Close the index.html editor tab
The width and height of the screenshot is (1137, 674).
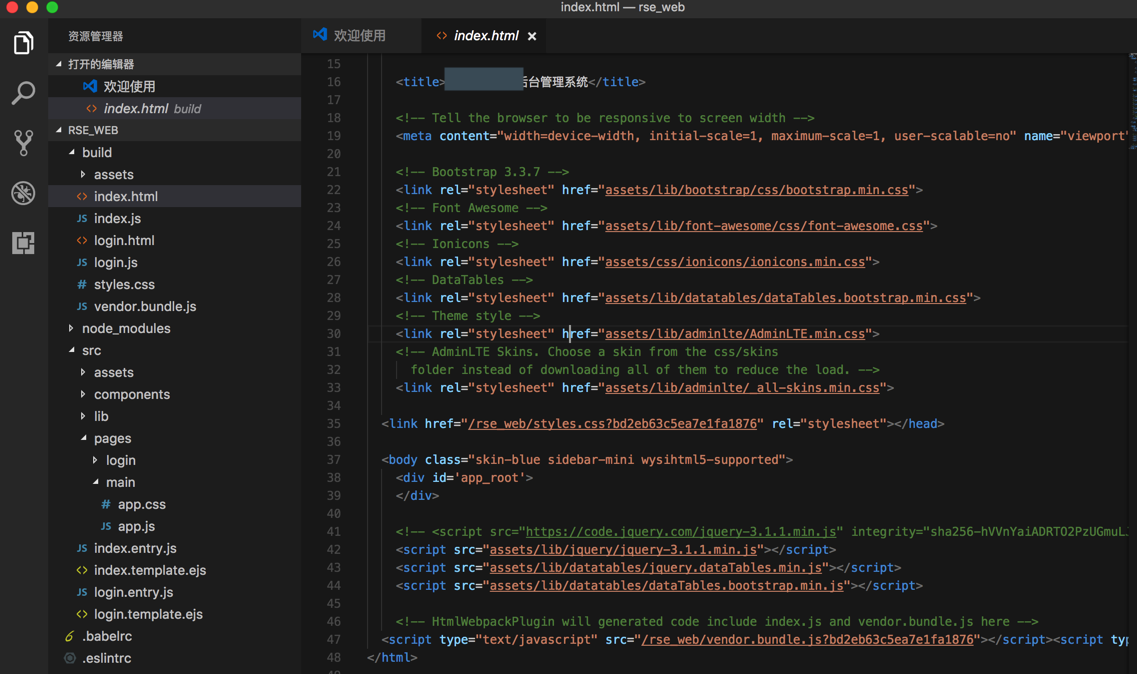pyautogui.click(x=532, y=36)
